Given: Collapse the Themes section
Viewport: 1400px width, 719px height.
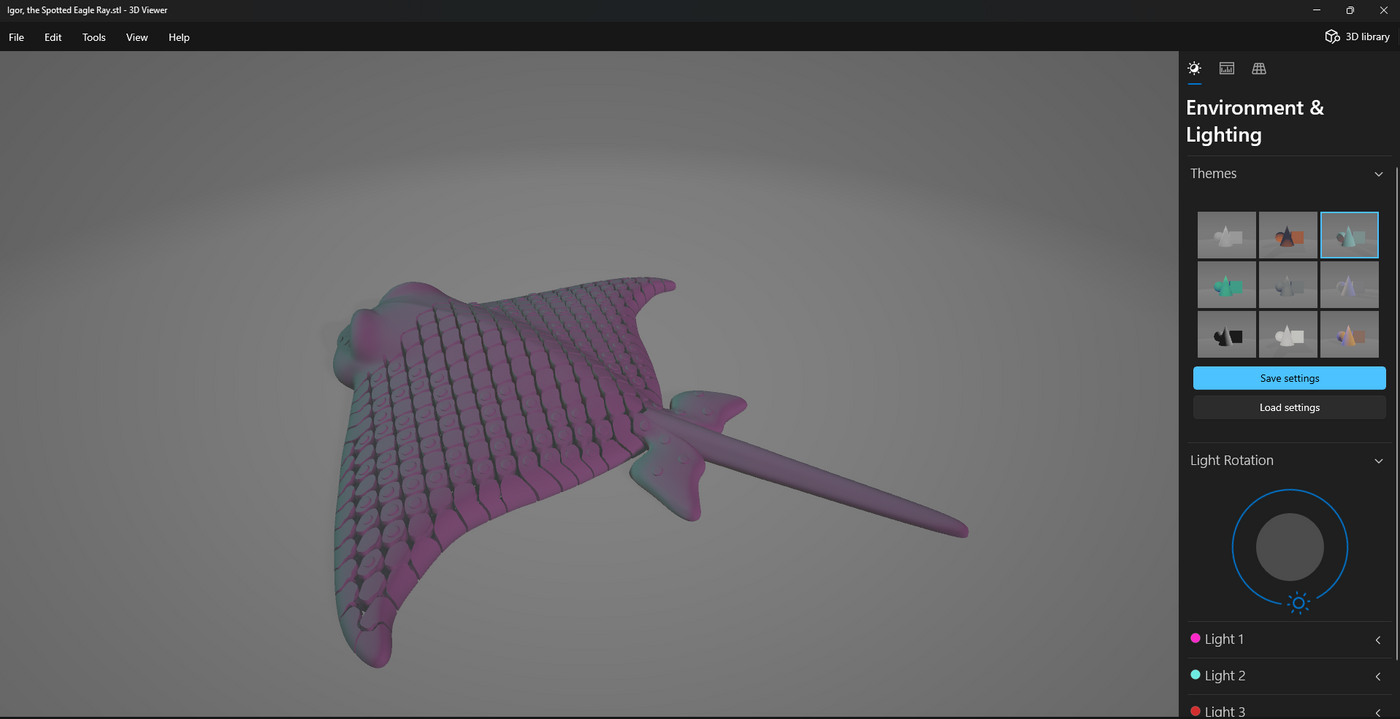Looking at the screenshot, I should coord(1378,173).
